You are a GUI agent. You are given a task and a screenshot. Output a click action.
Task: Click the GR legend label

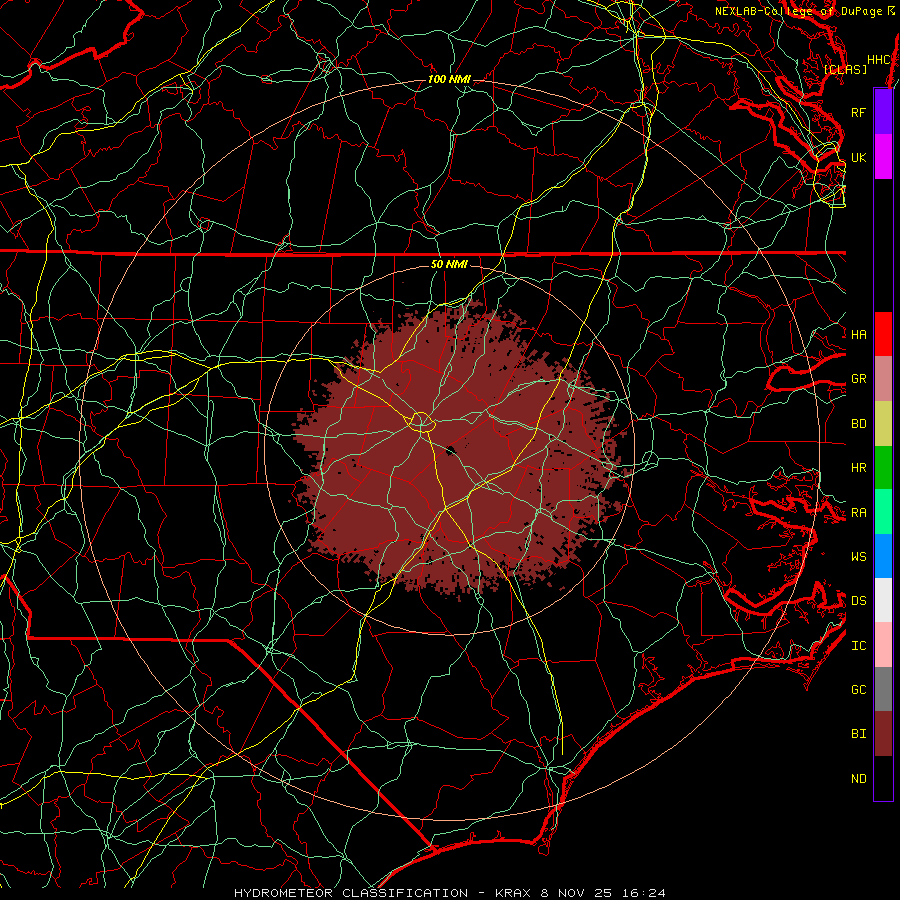click(858, 379)
